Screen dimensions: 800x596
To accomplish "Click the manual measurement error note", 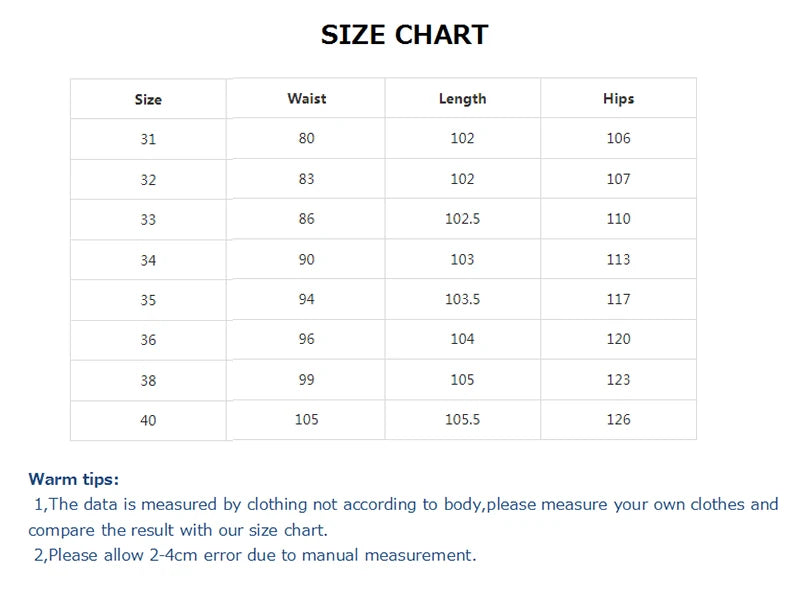I will [x=255, y=555].
